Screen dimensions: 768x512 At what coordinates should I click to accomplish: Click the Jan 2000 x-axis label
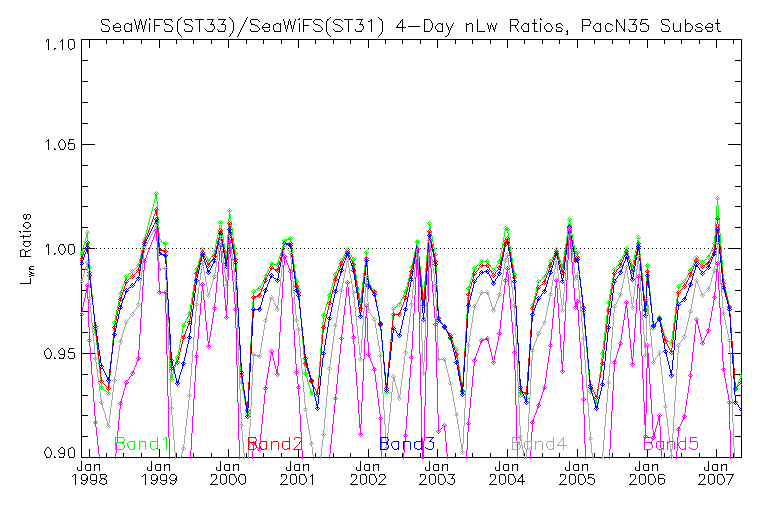(x=228, y=473)
